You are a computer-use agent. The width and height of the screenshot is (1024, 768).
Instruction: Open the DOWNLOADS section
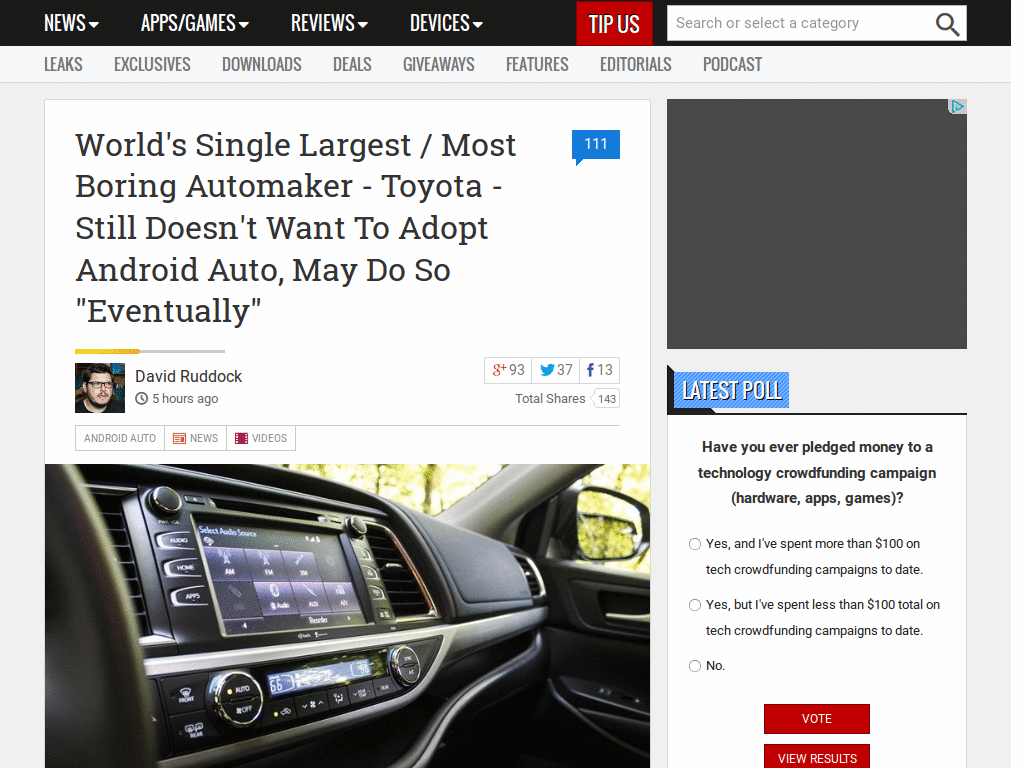tap(262, 65)
